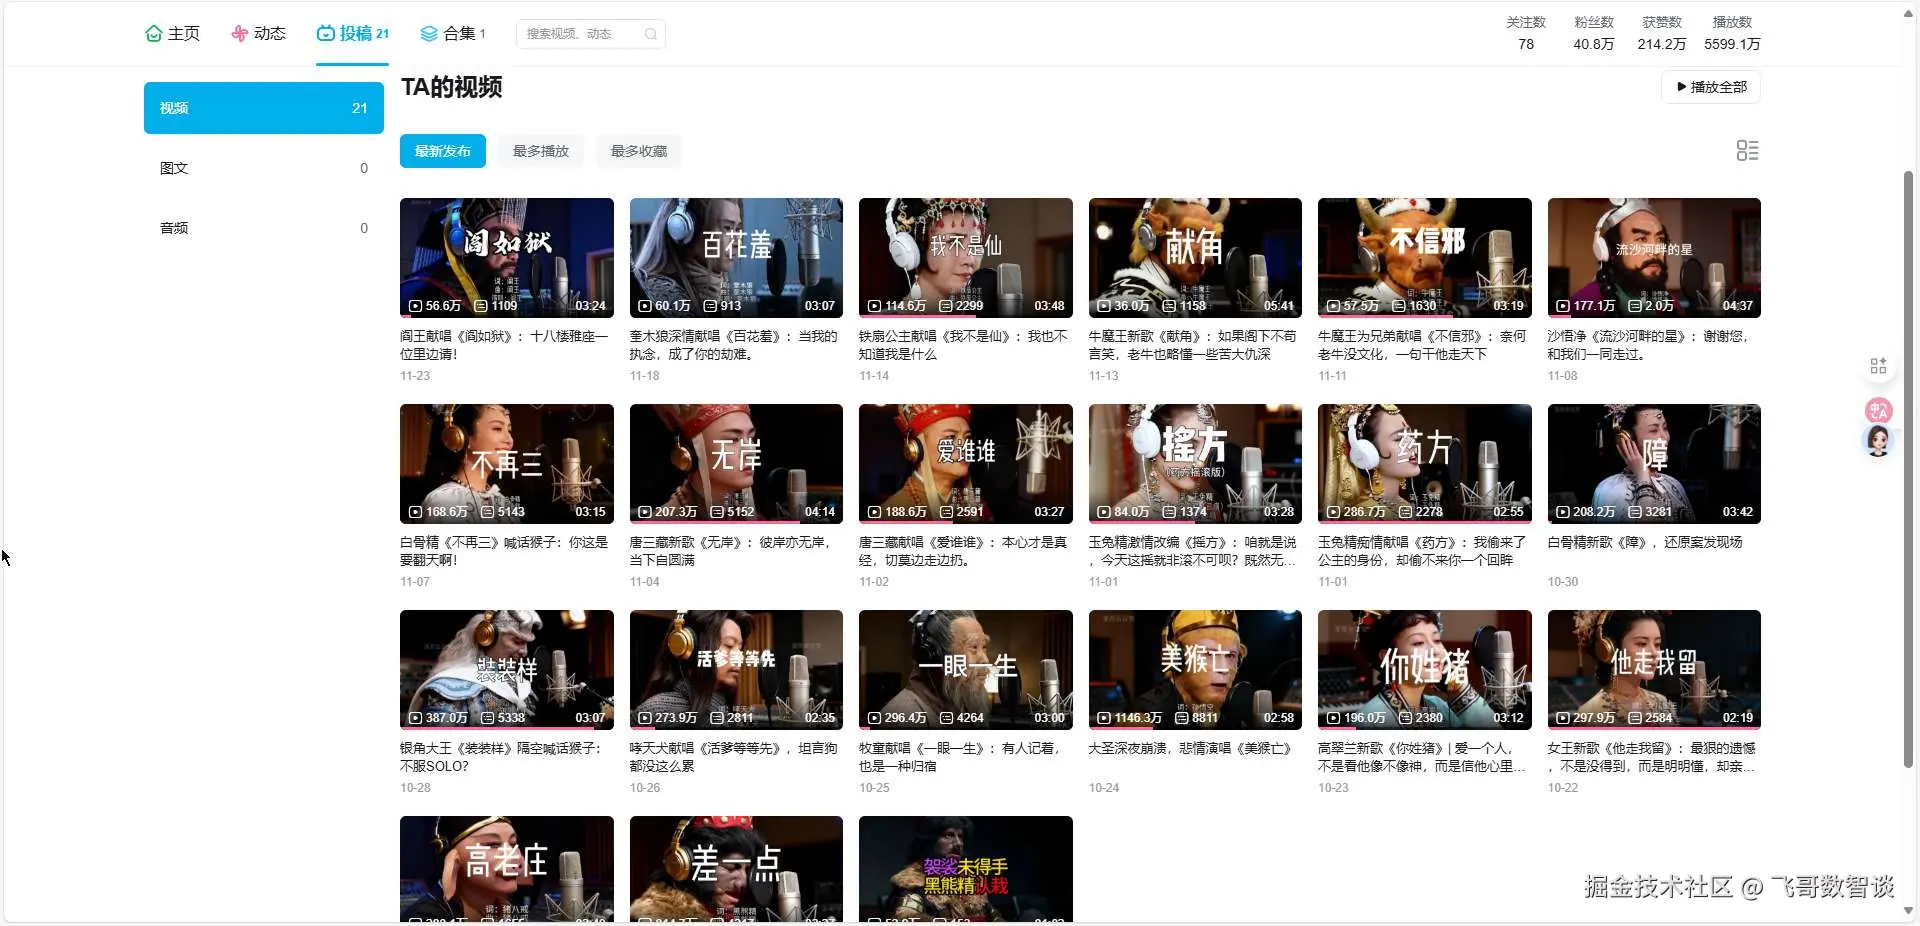The width and height of the screenshot is (1920, 926).
Task: Sort by 最多播放
Action: click(x=541, y=151)
